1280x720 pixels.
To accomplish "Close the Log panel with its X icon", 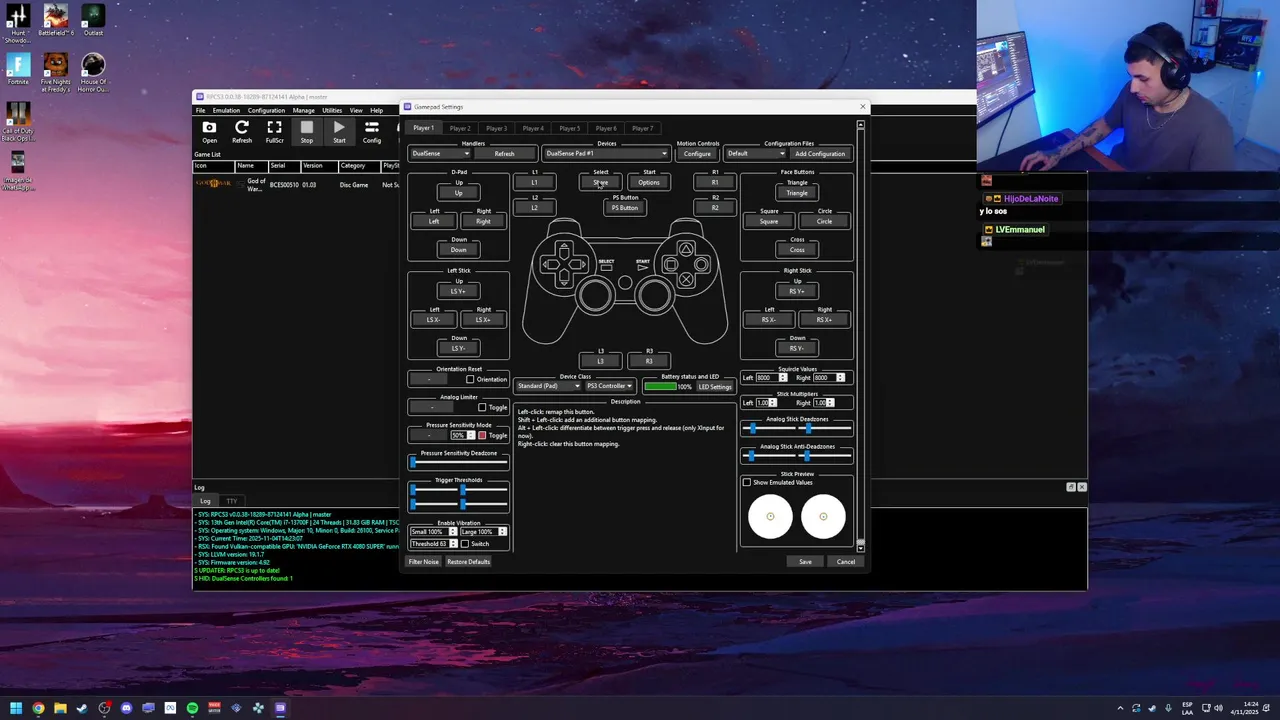I will 1081,487.
